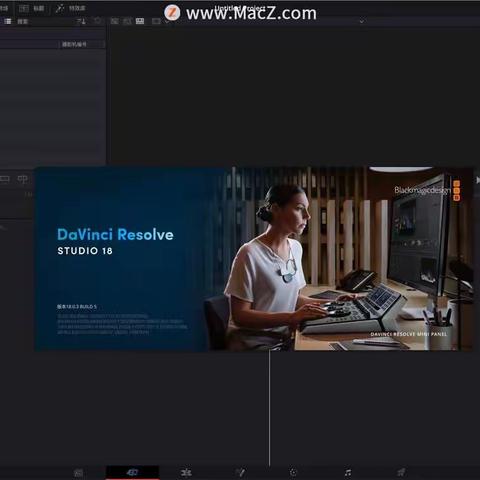Switch media pool to list view icon
The width and height of the screenshot is (480, 480).
pyautogui.click(x=7, y=21)
